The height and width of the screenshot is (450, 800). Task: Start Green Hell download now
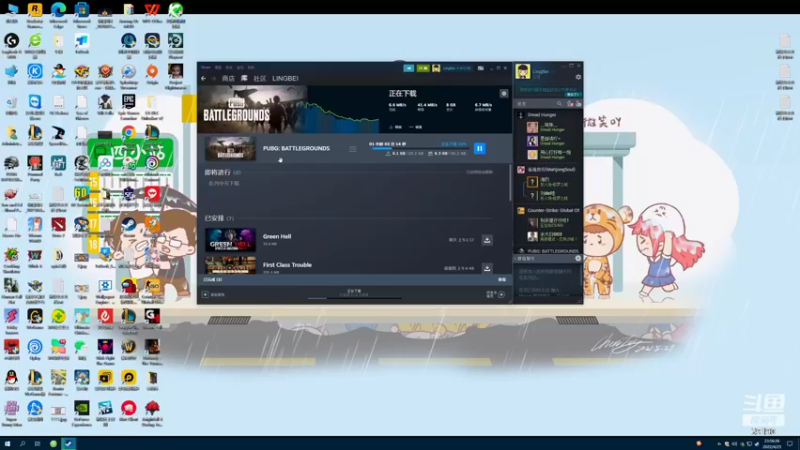tap(487, 240)
